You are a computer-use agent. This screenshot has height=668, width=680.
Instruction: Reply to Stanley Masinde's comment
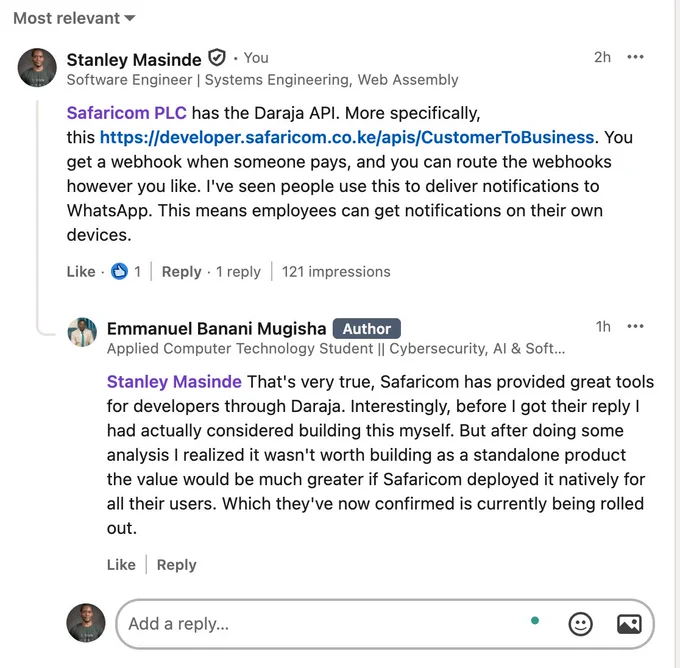(181, 272)
